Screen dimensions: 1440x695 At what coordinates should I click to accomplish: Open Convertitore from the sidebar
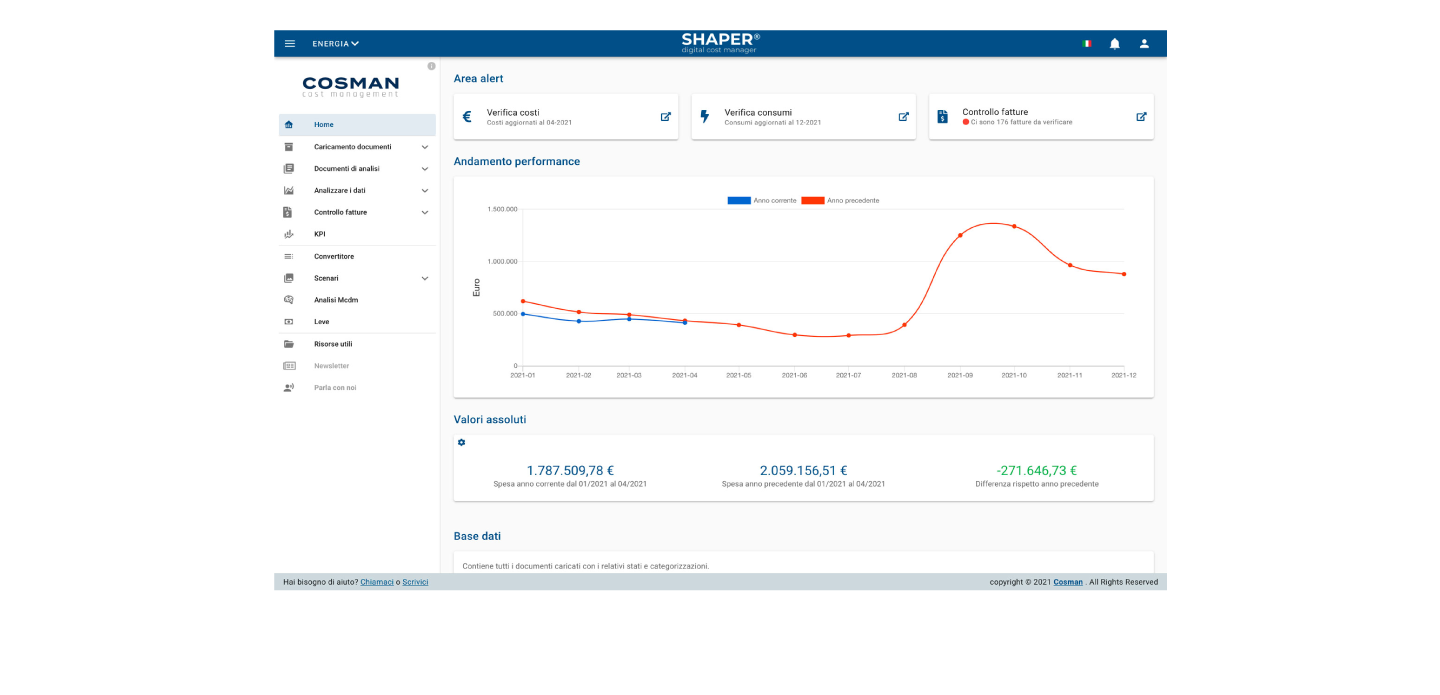333,256
